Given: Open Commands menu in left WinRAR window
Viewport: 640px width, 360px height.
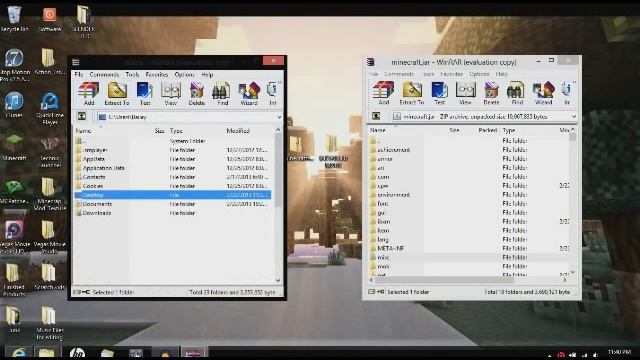Looking at the screenshot, I should 104,75.
